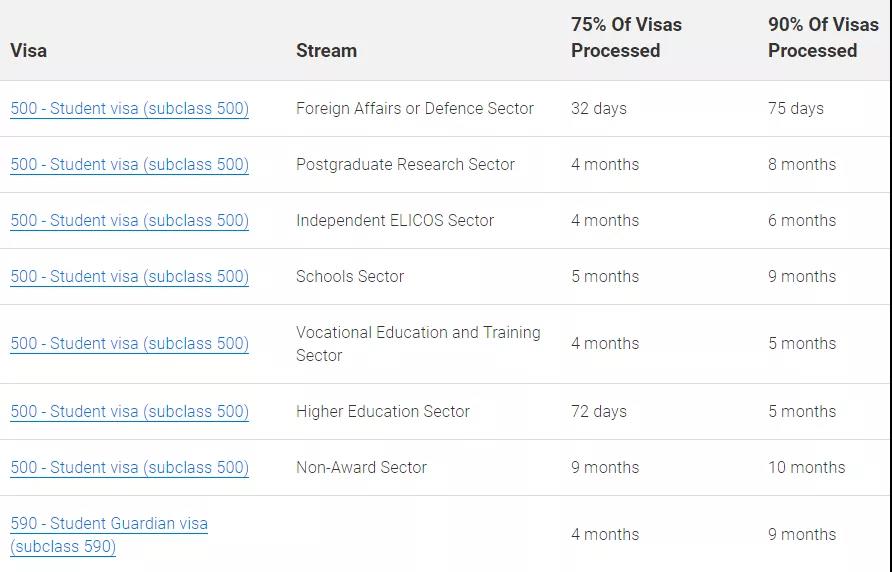Click the 72 days cell
This screenshot has width=892, height=572.
point(598,411)
